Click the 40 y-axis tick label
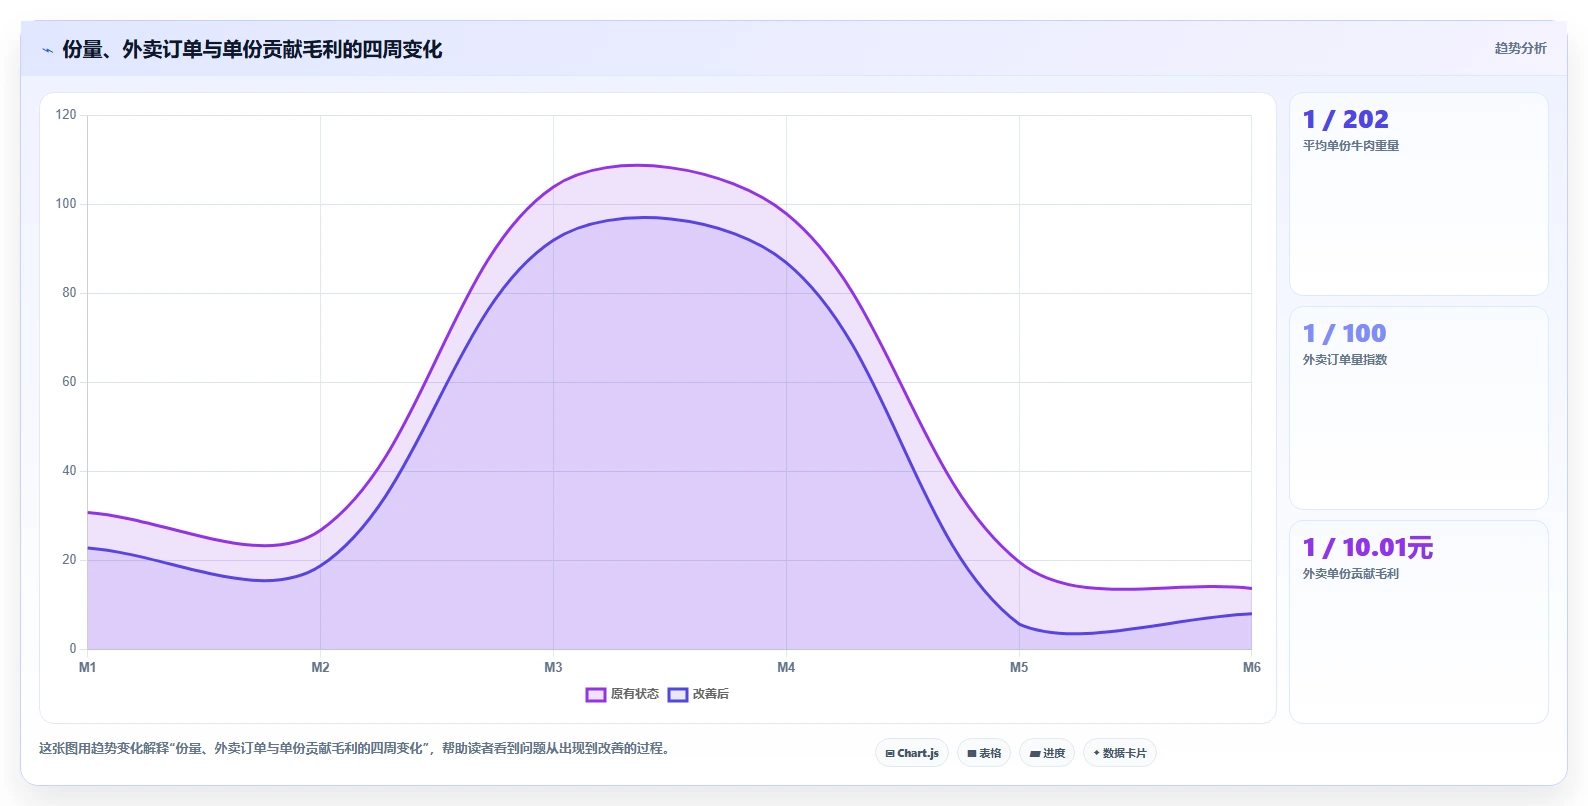 click(69, 471)
